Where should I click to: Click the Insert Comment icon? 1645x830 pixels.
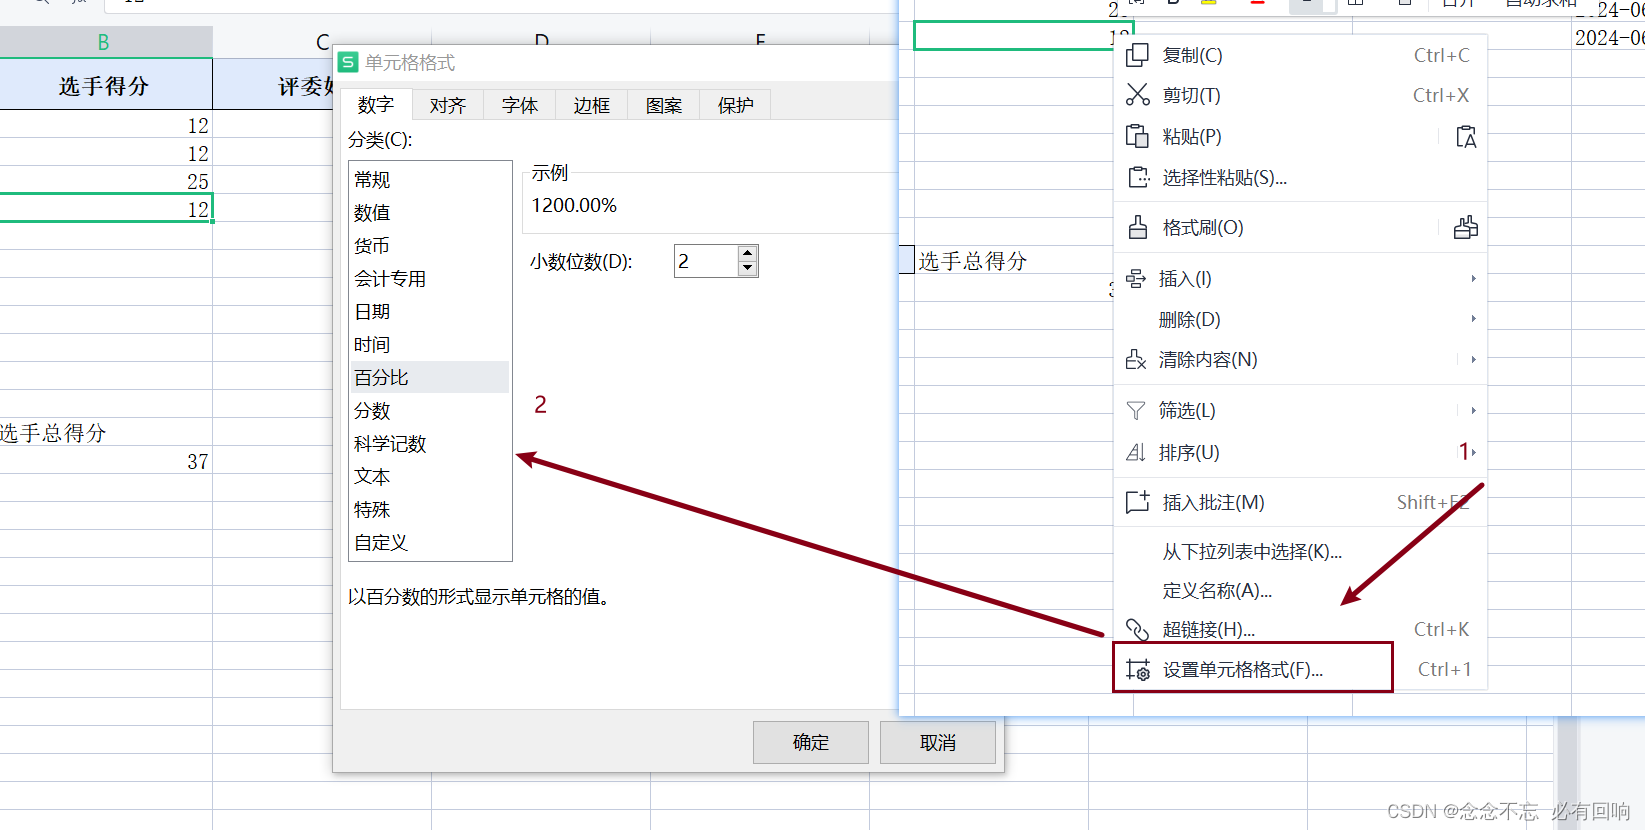click(1138, 502)
